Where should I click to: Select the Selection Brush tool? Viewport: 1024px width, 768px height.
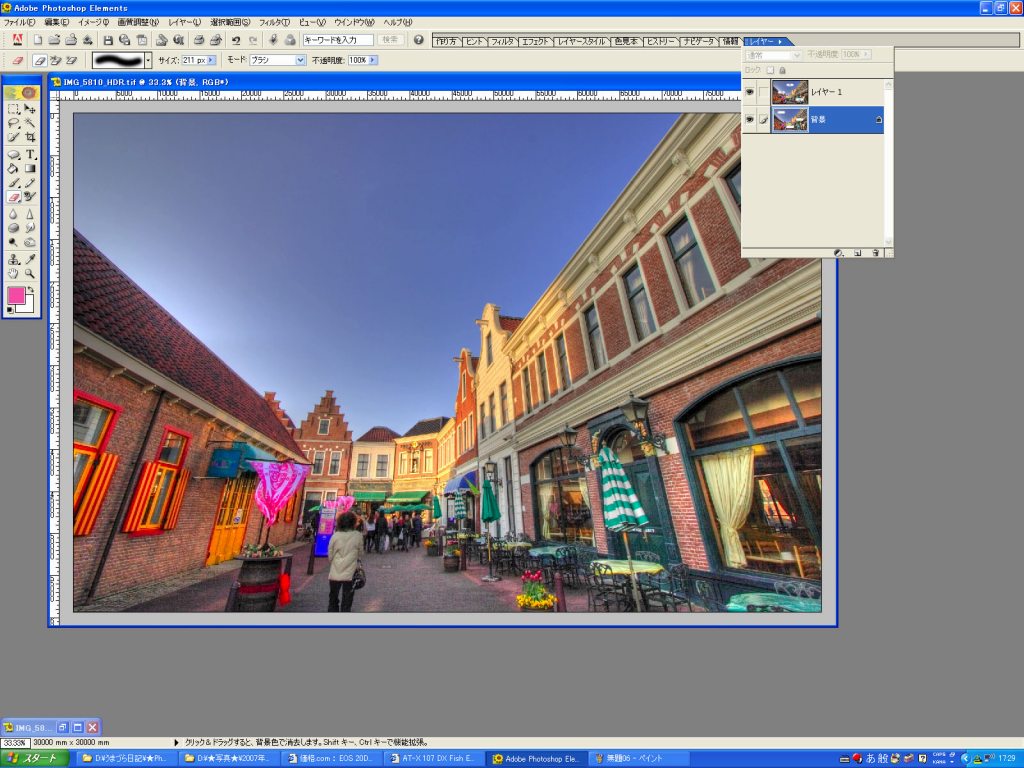[13, 137]
